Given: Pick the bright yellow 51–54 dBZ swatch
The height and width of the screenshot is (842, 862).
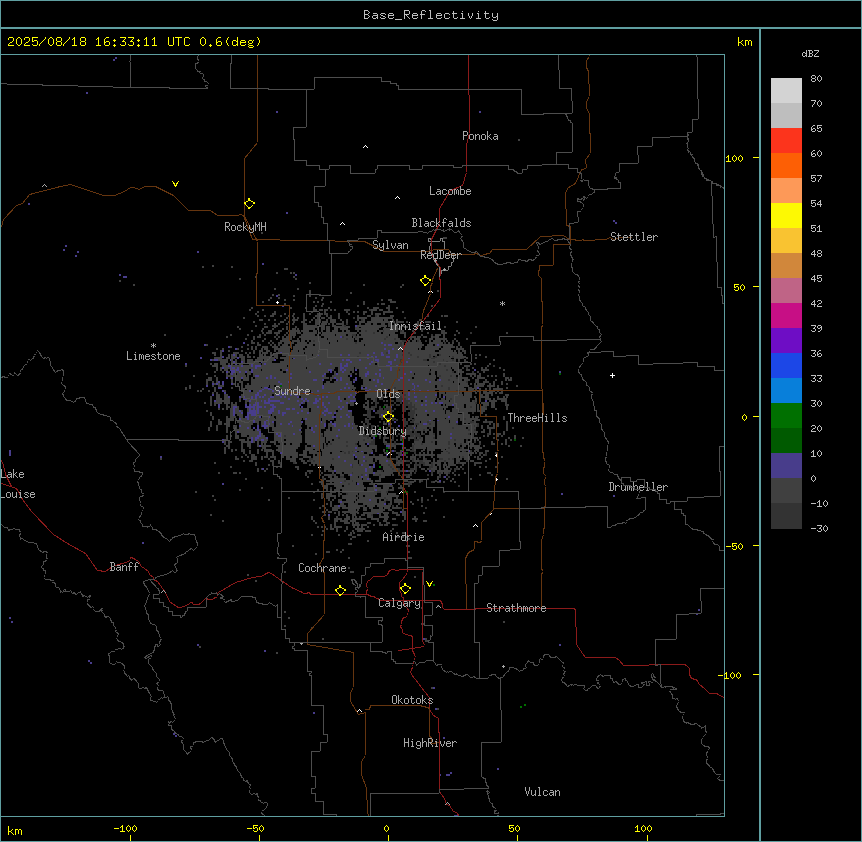Looking at the screenshot, I should (786, 215).
